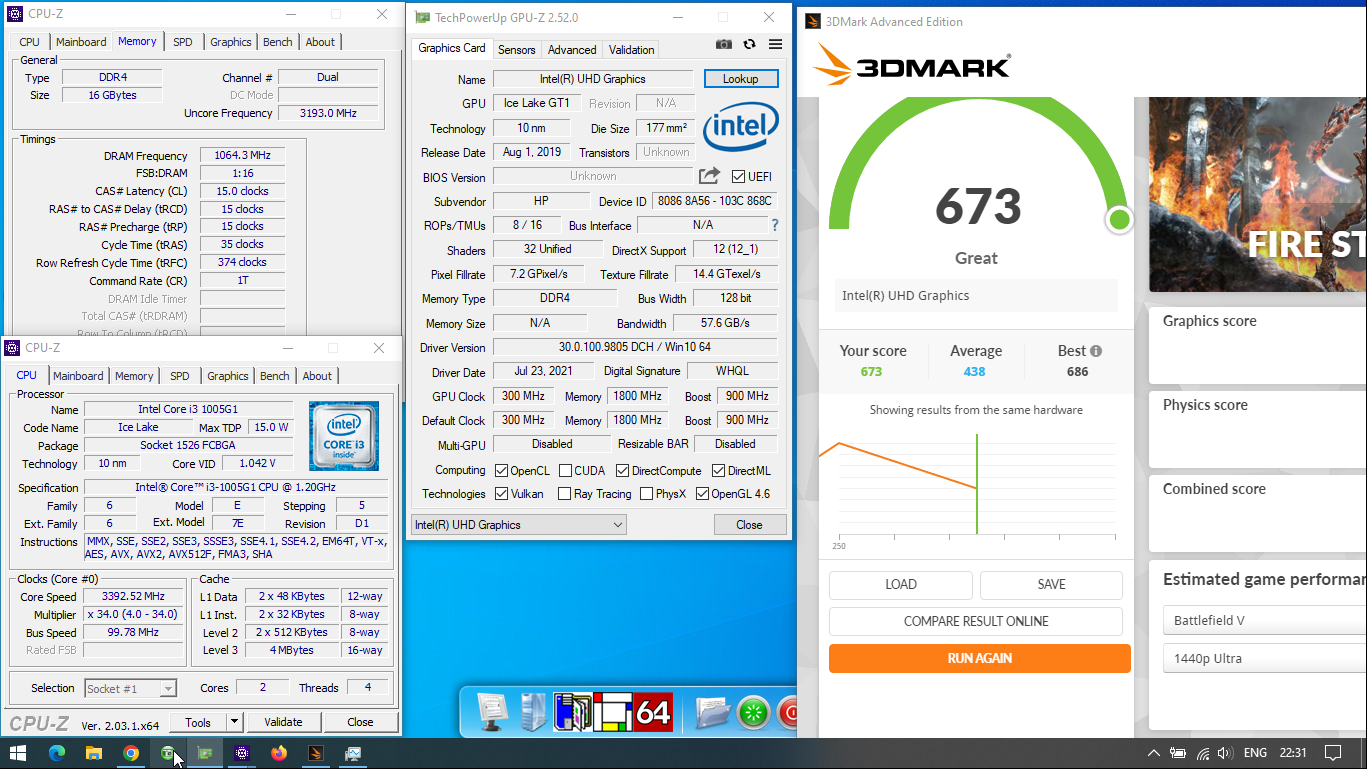Switch to the Validation tab in GPU-Z
Screen dimensions: 1367x769
[632, 49]
